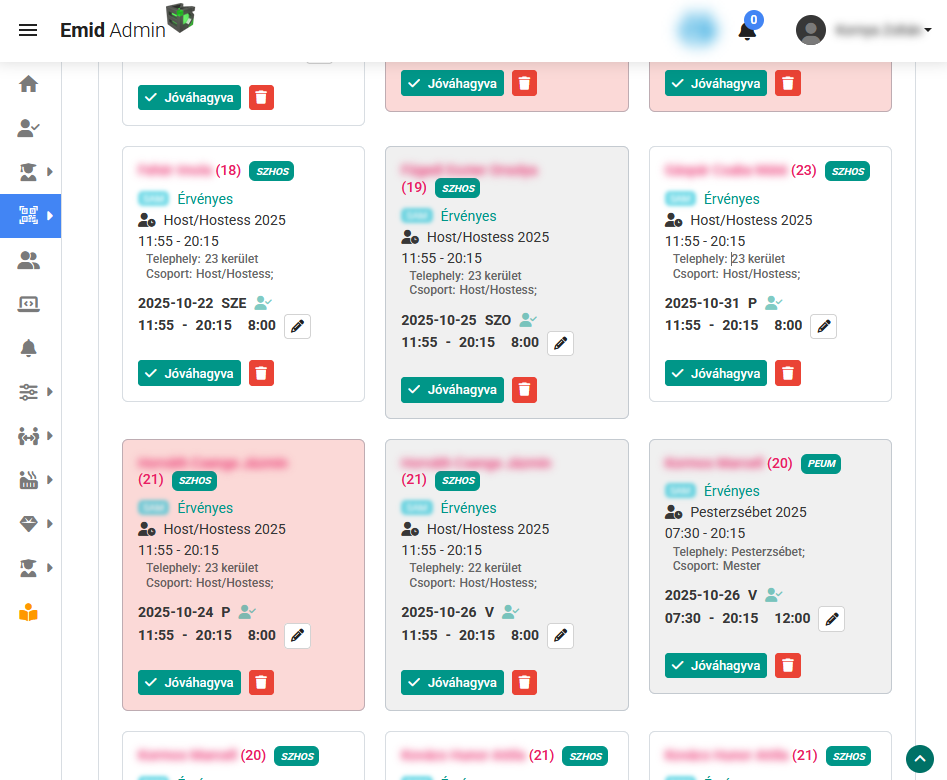Edit the 2025-10-31 shift with pencil icon

[823, 326]
